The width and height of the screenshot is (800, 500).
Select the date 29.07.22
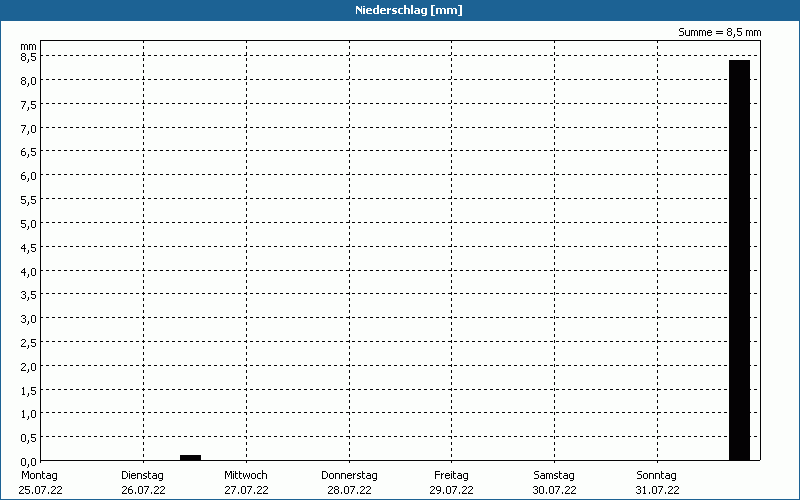click(x=452, y=490)
